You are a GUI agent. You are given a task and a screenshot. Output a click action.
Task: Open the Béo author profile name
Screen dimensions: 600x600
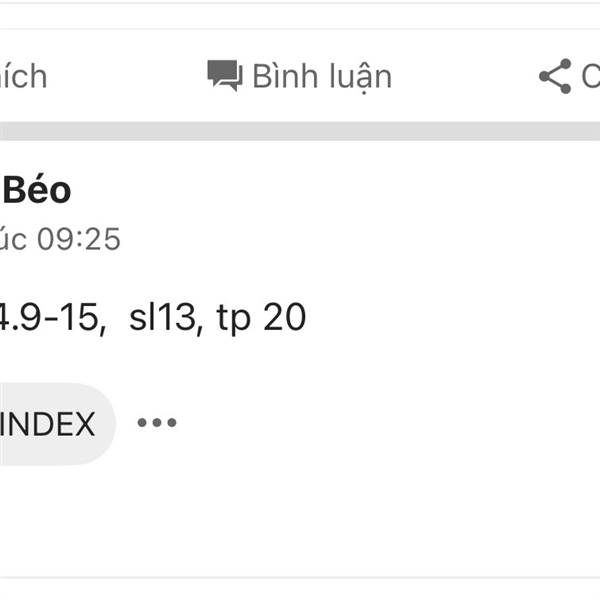(x=37, y=190)
